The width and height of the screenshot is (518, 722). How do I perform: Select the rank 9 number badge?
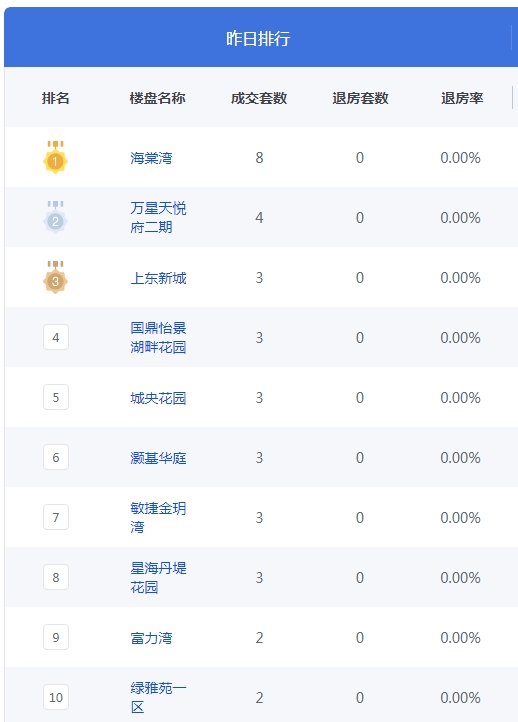click(x=56, y=637)
